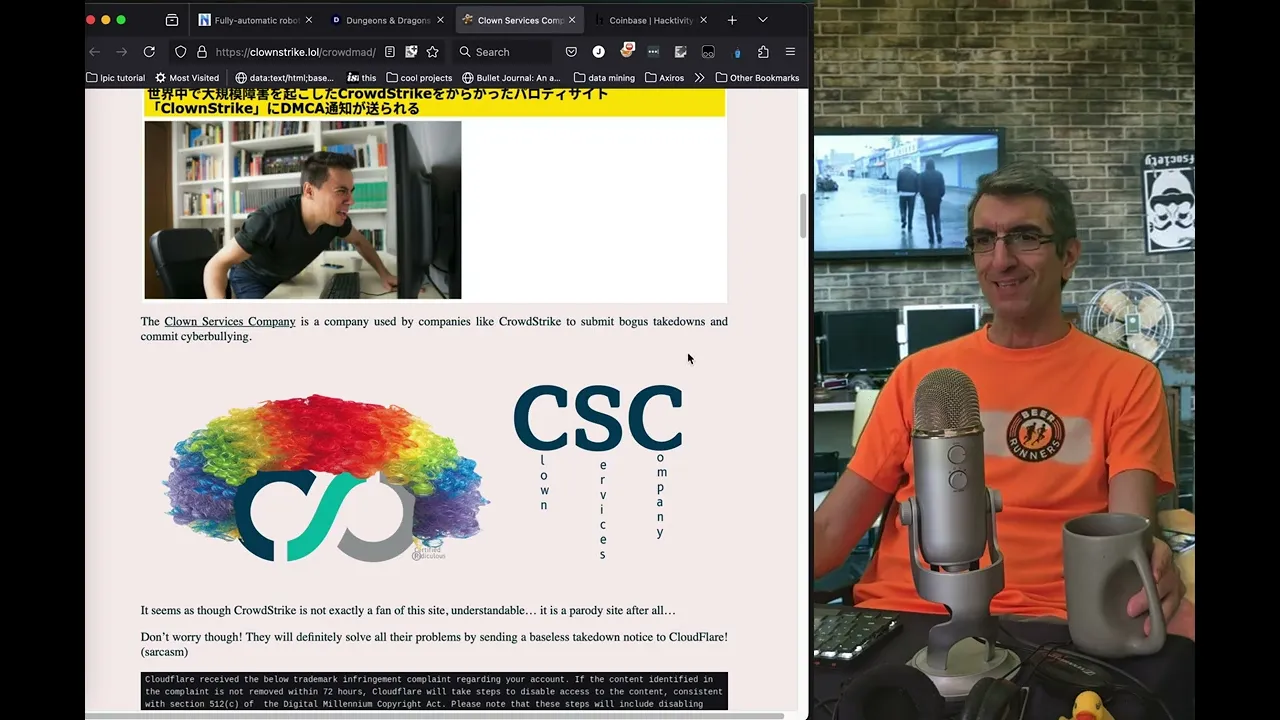Reload the current page
Screen dimensions: 1280x720
click(149, 52)
